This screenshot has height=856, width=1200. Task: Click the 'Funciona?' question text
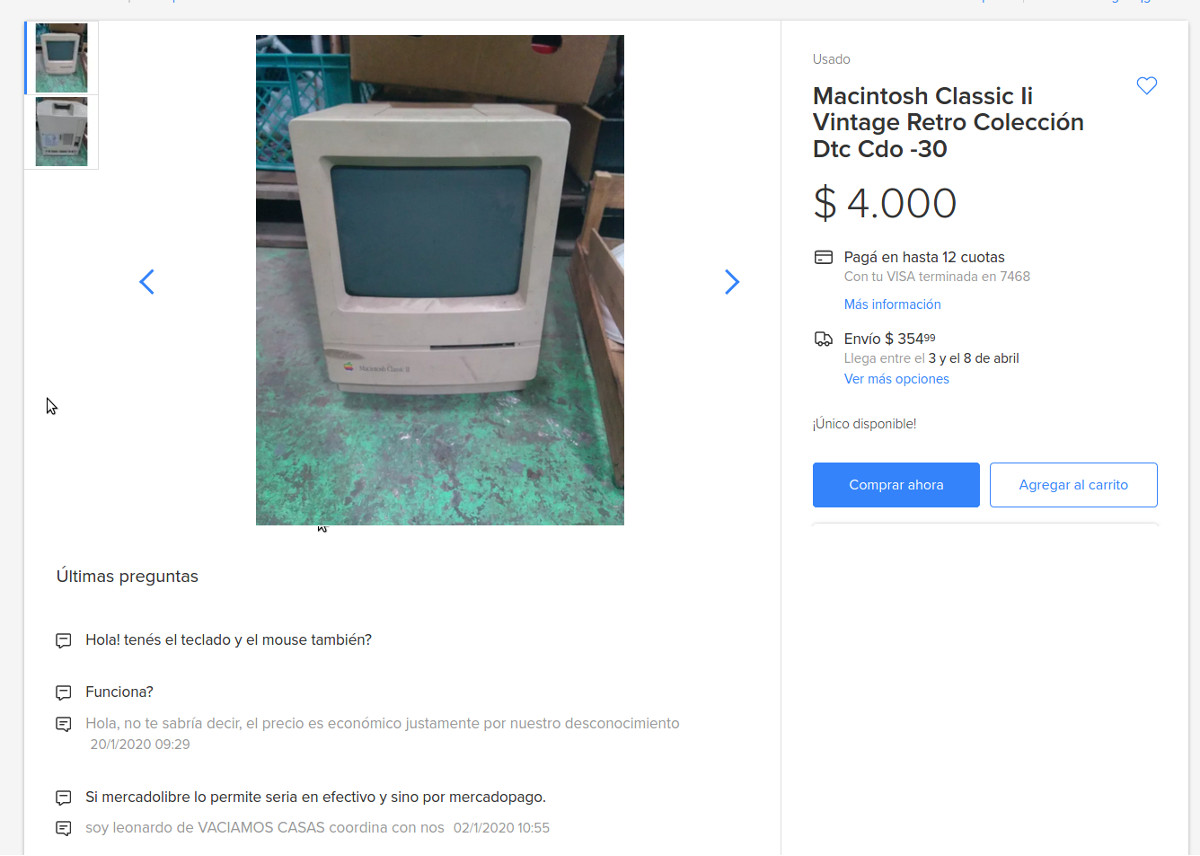119,692
